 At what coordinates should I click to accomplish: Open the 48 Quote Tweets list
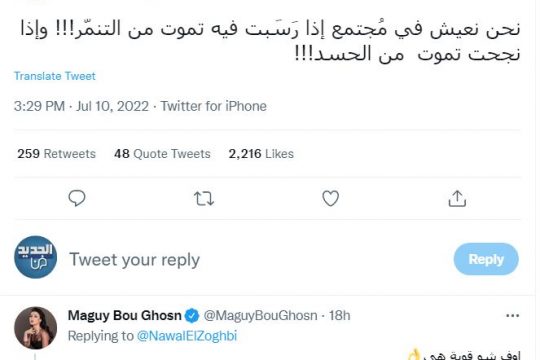tap(162, 154)
